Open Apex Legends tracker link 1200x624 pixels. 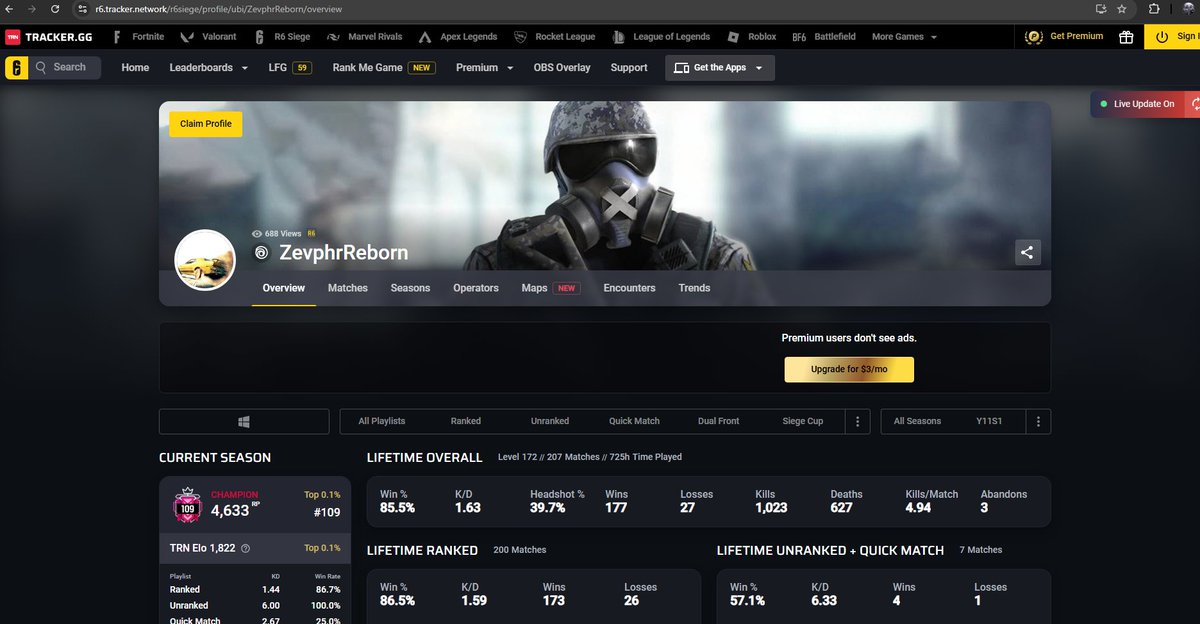(x=456, y=37)
